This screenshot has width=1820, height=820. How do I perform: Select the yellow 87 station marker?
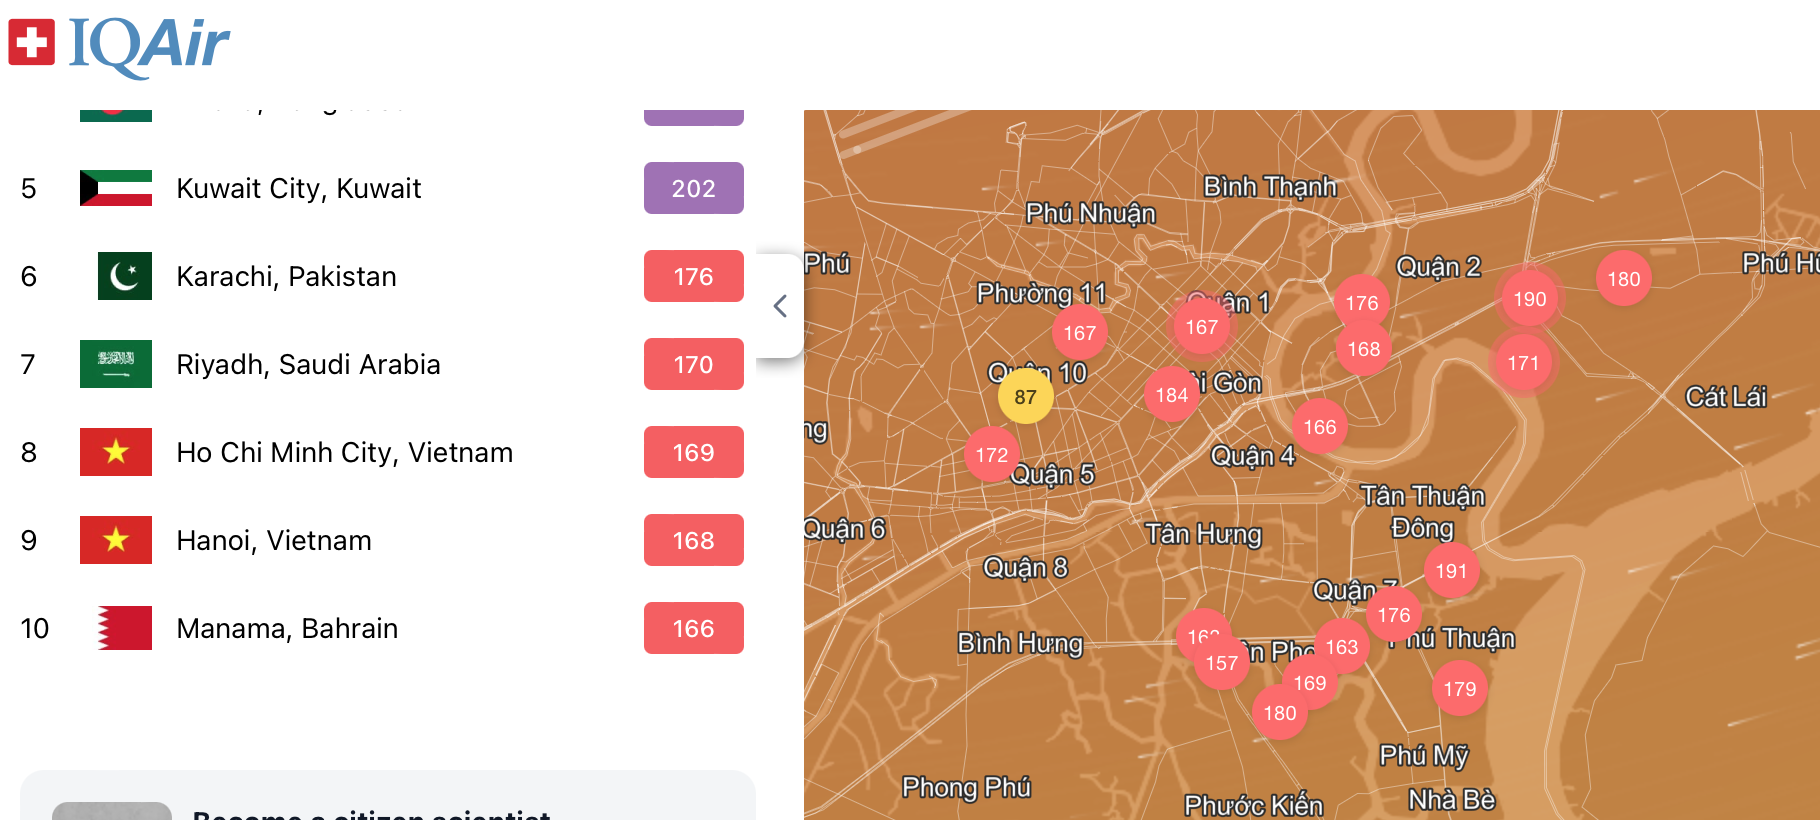[1025, 397]
